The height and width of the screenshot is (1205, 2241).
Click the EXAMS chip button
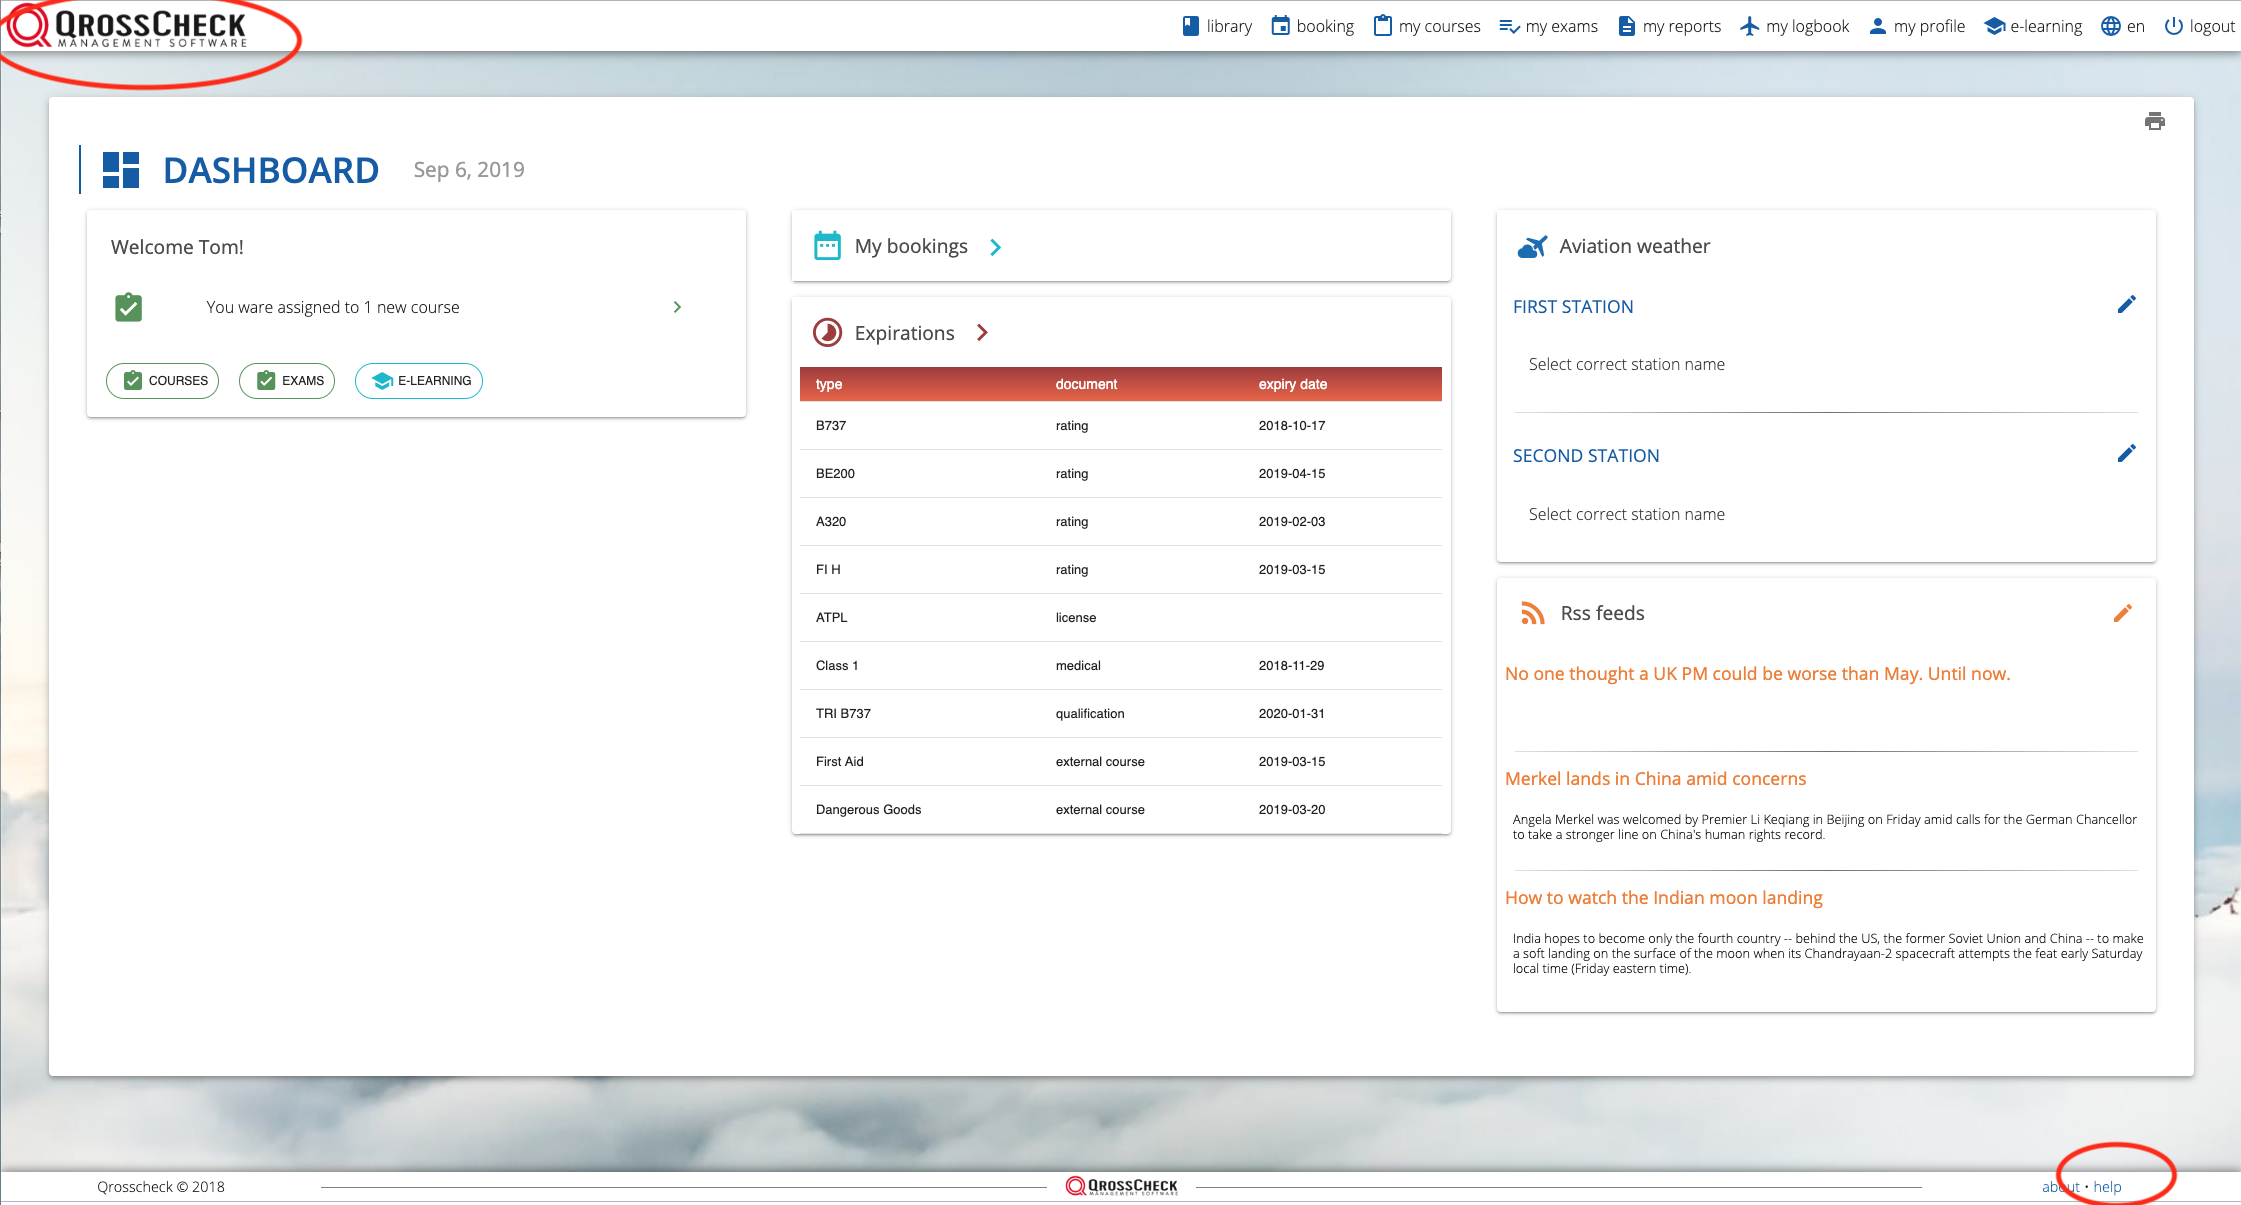click(287, 381)
